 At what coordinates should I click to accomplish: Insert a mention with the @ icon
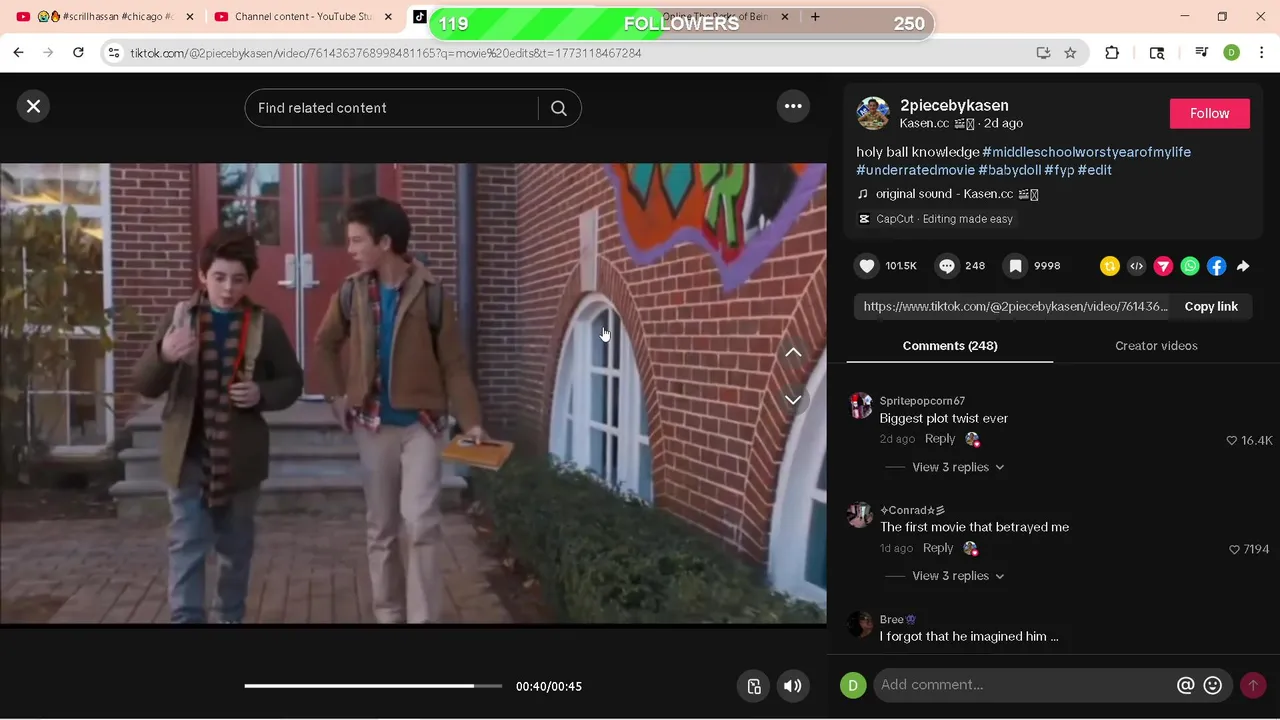[x=1186, y=685]
